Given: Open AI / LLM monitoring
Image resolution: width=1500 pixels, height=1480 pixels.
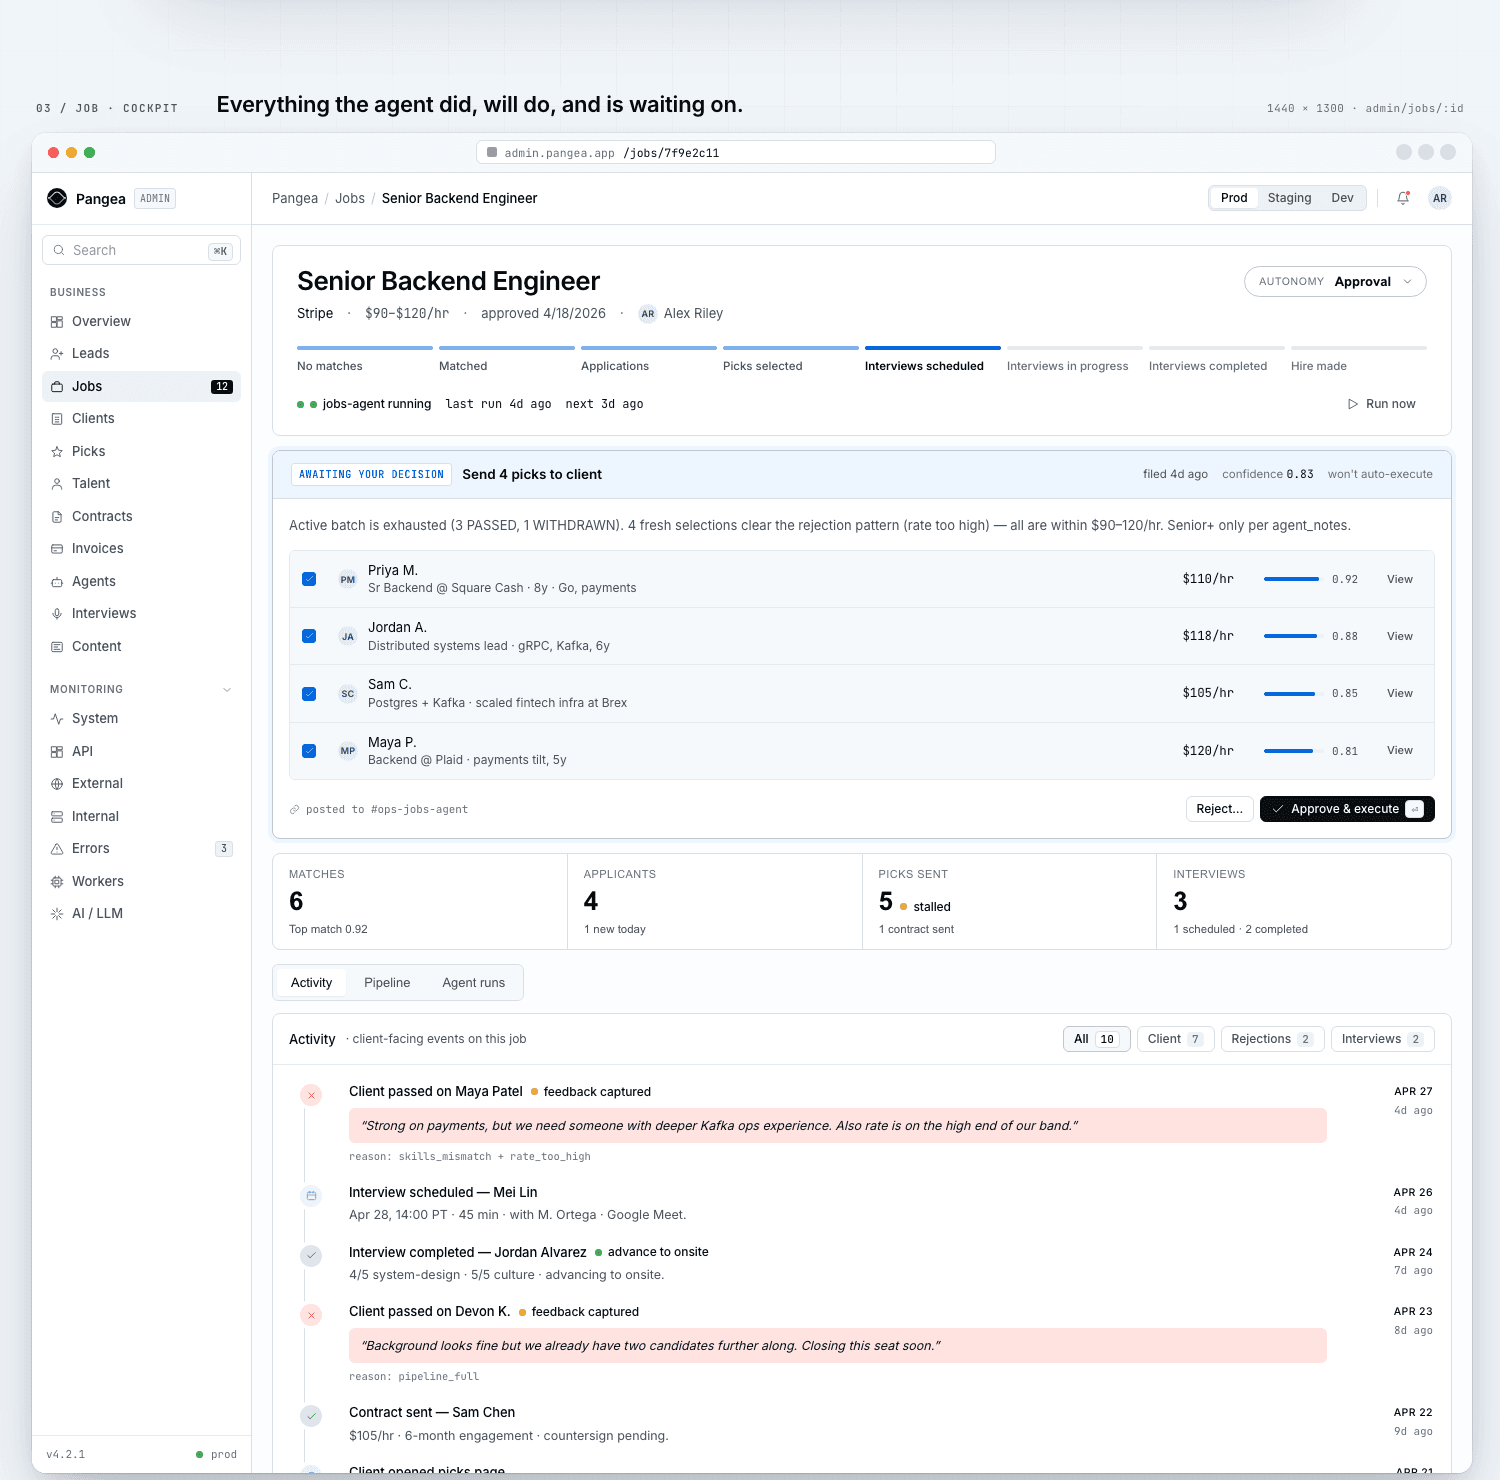Looking at the screenshot, I should pos(141,913).
